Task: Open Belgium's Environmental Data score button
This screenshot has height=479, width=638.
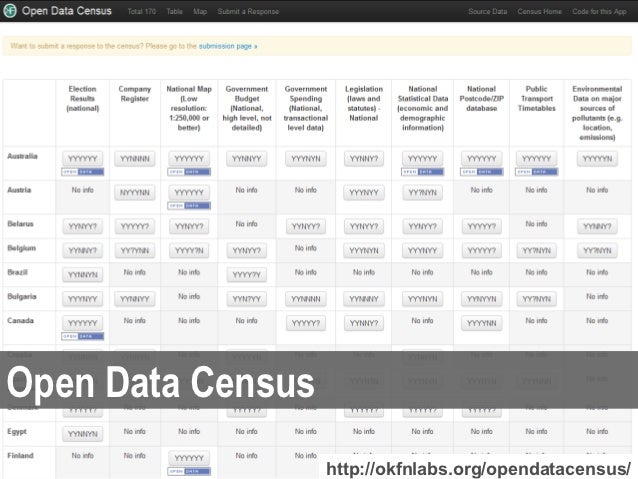Action: [597, 251]
